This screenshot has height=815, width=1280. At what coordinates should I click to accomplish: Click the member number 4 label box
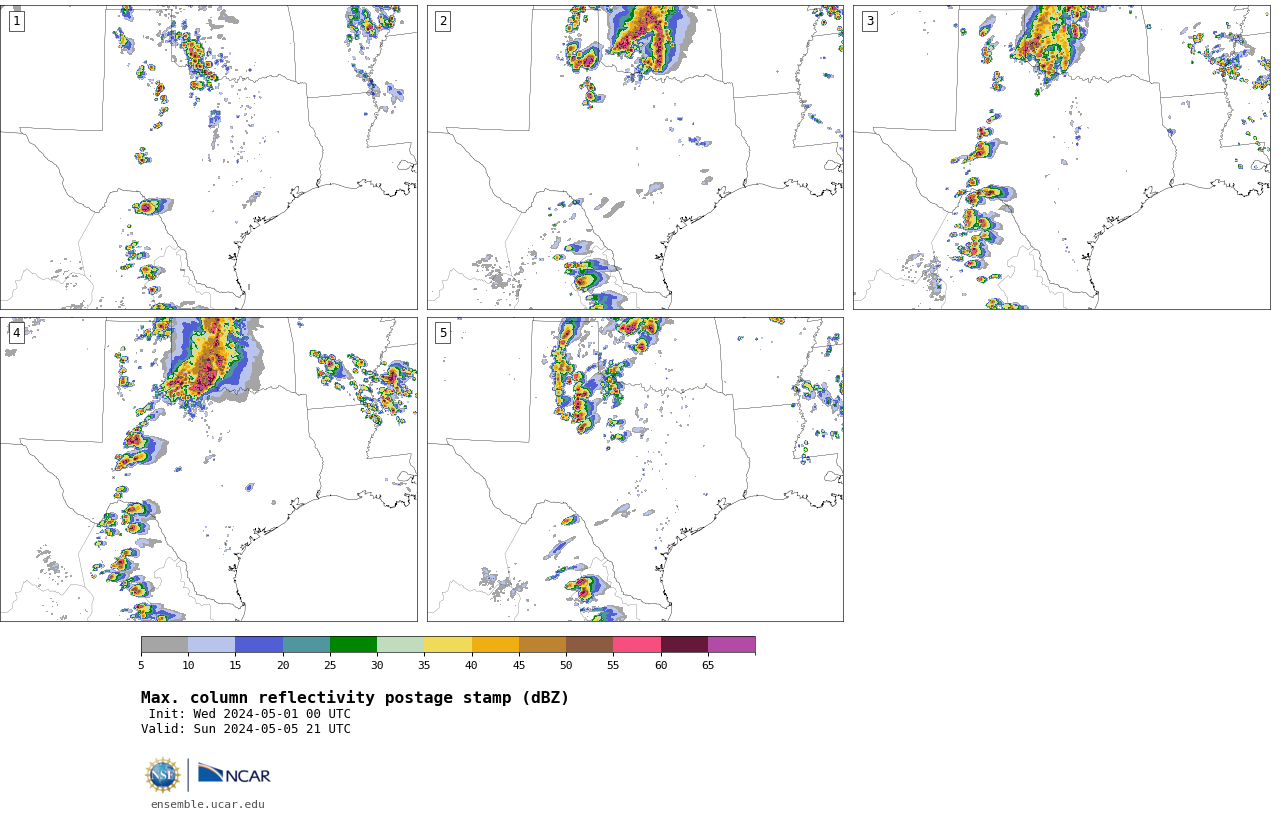16,333
